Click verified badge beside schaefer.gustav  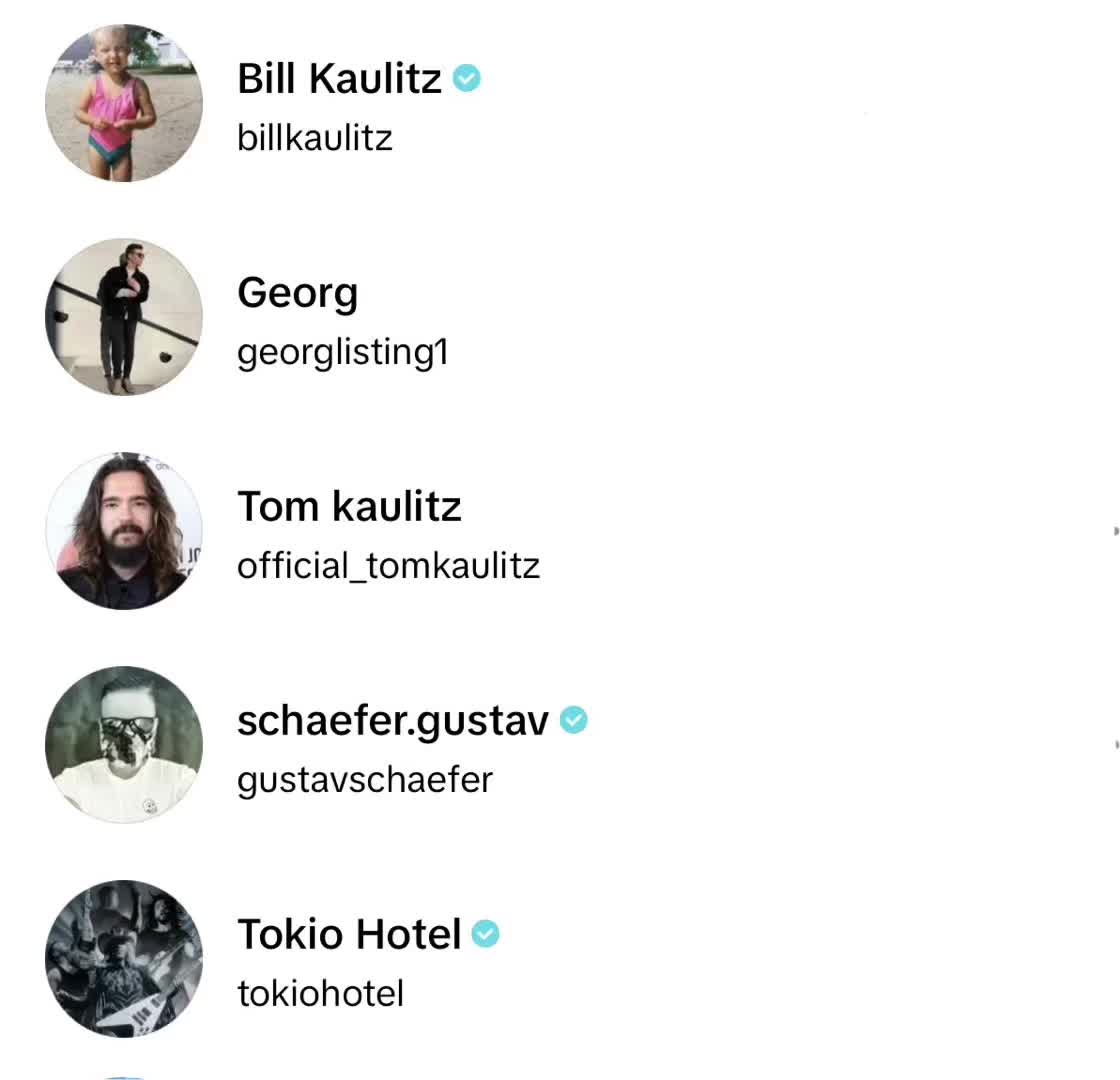click(x=574, y=720)
